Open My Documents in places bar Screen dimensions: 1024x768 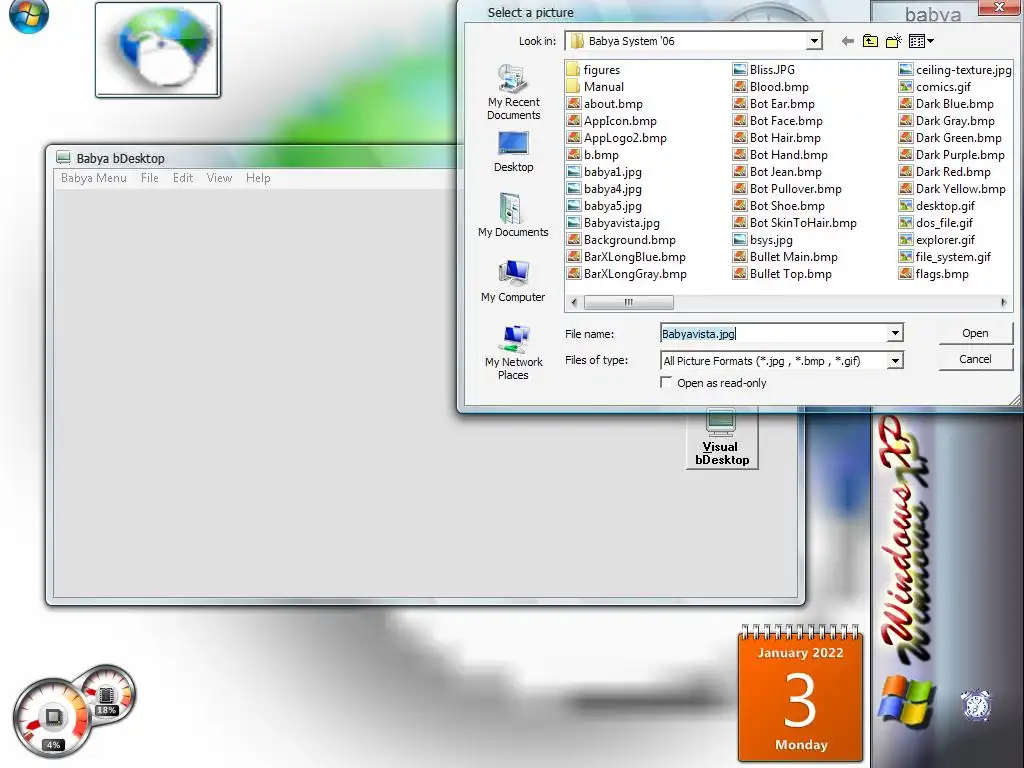[513, 216]
